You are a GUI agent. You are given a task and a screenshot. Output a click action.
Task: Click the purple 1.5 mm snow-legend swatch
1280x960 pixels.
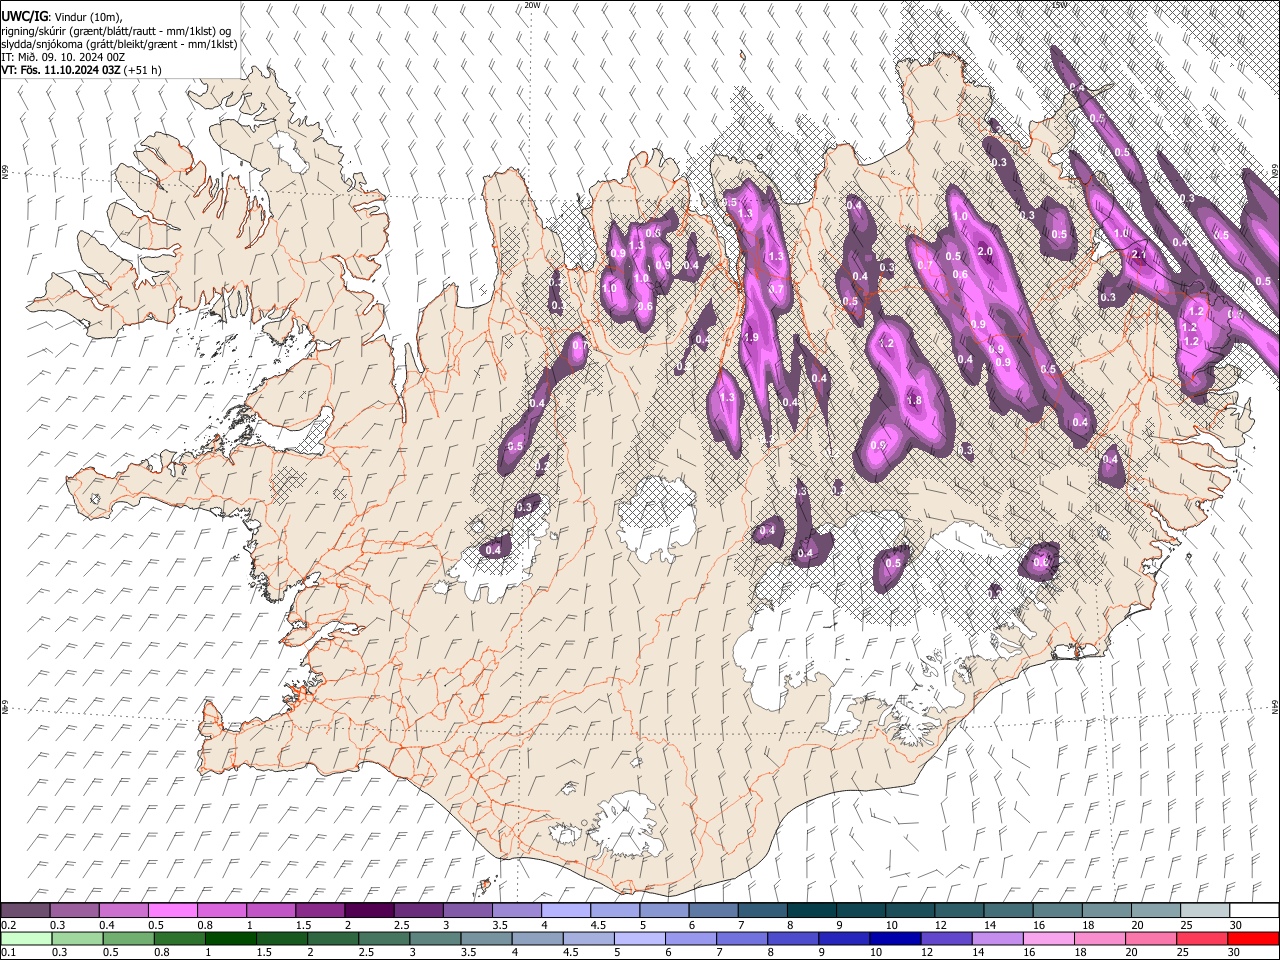319,910
